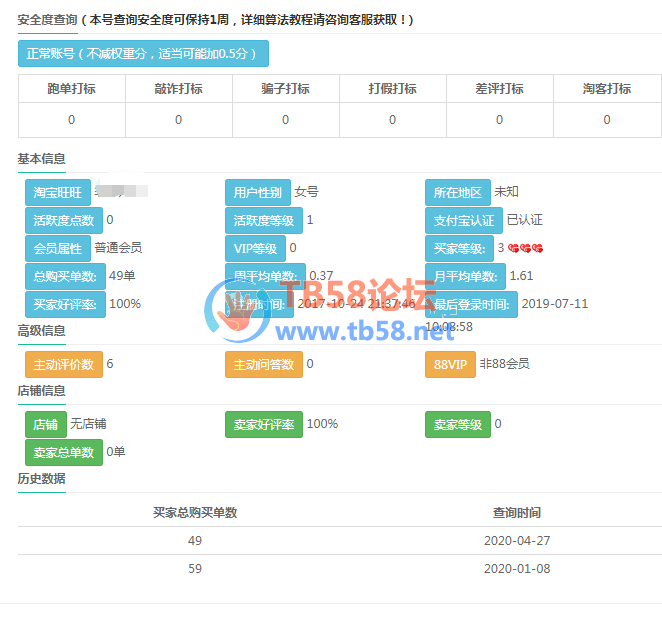This screenshot has height=622, width=662.
Task: Click the 2020-04-27 history row date
Action: pyautogui.click(x=516, y=541)
